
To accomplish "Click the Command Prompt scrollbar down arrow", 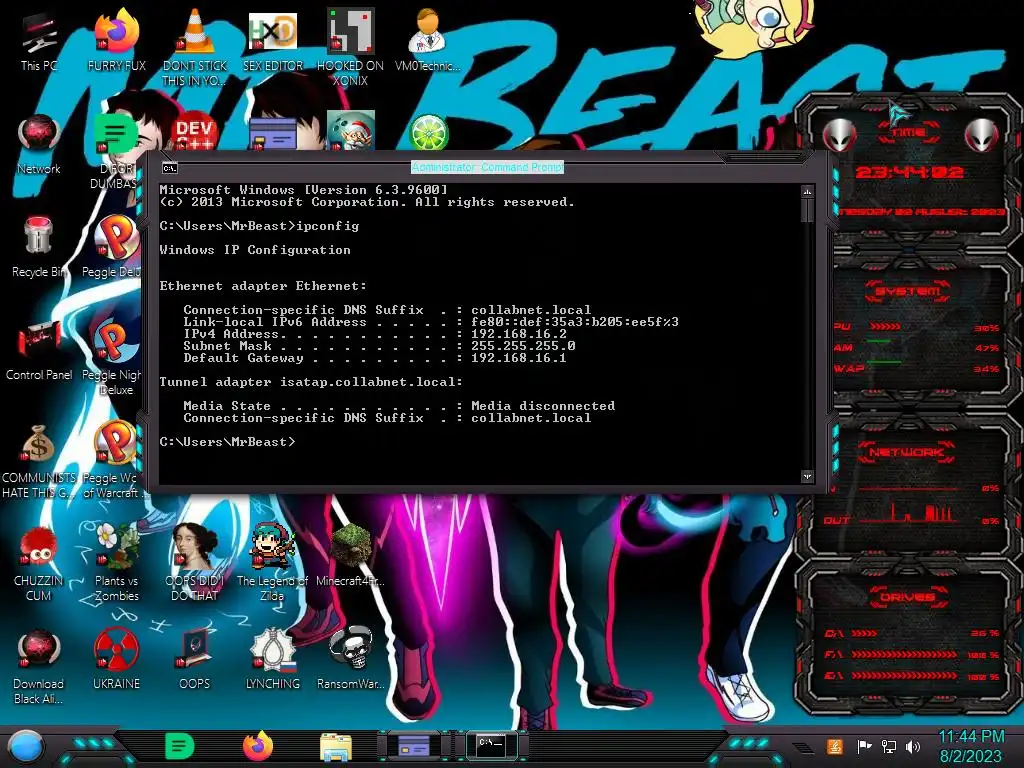I will pyautogui.click(x=807, y=477).
